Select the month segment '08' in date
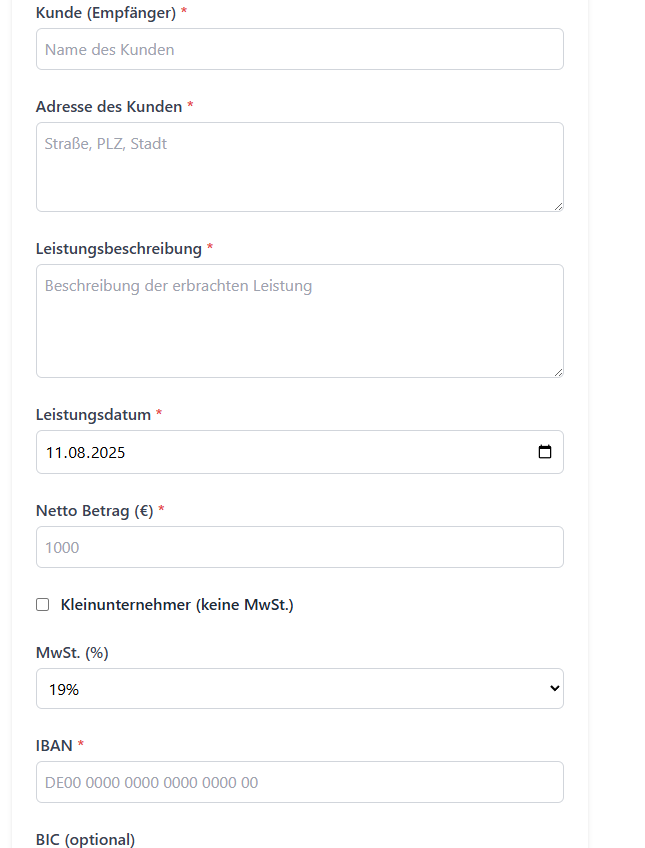This screenshot has width=645, height=848. [76, 453]
